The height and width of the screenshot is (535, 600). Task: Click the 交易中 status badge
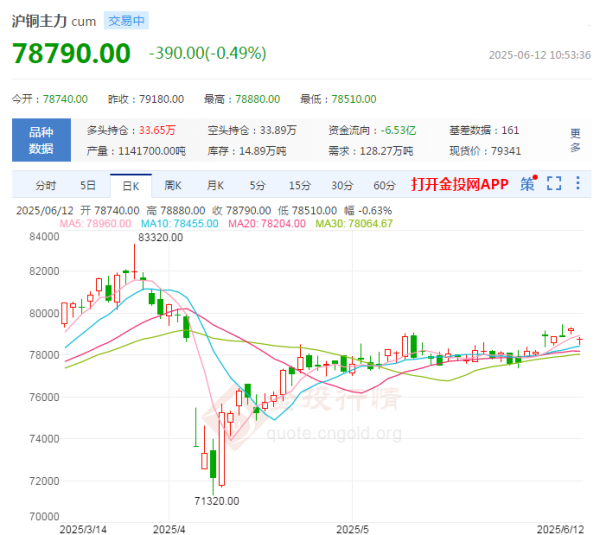pos(127,20)
